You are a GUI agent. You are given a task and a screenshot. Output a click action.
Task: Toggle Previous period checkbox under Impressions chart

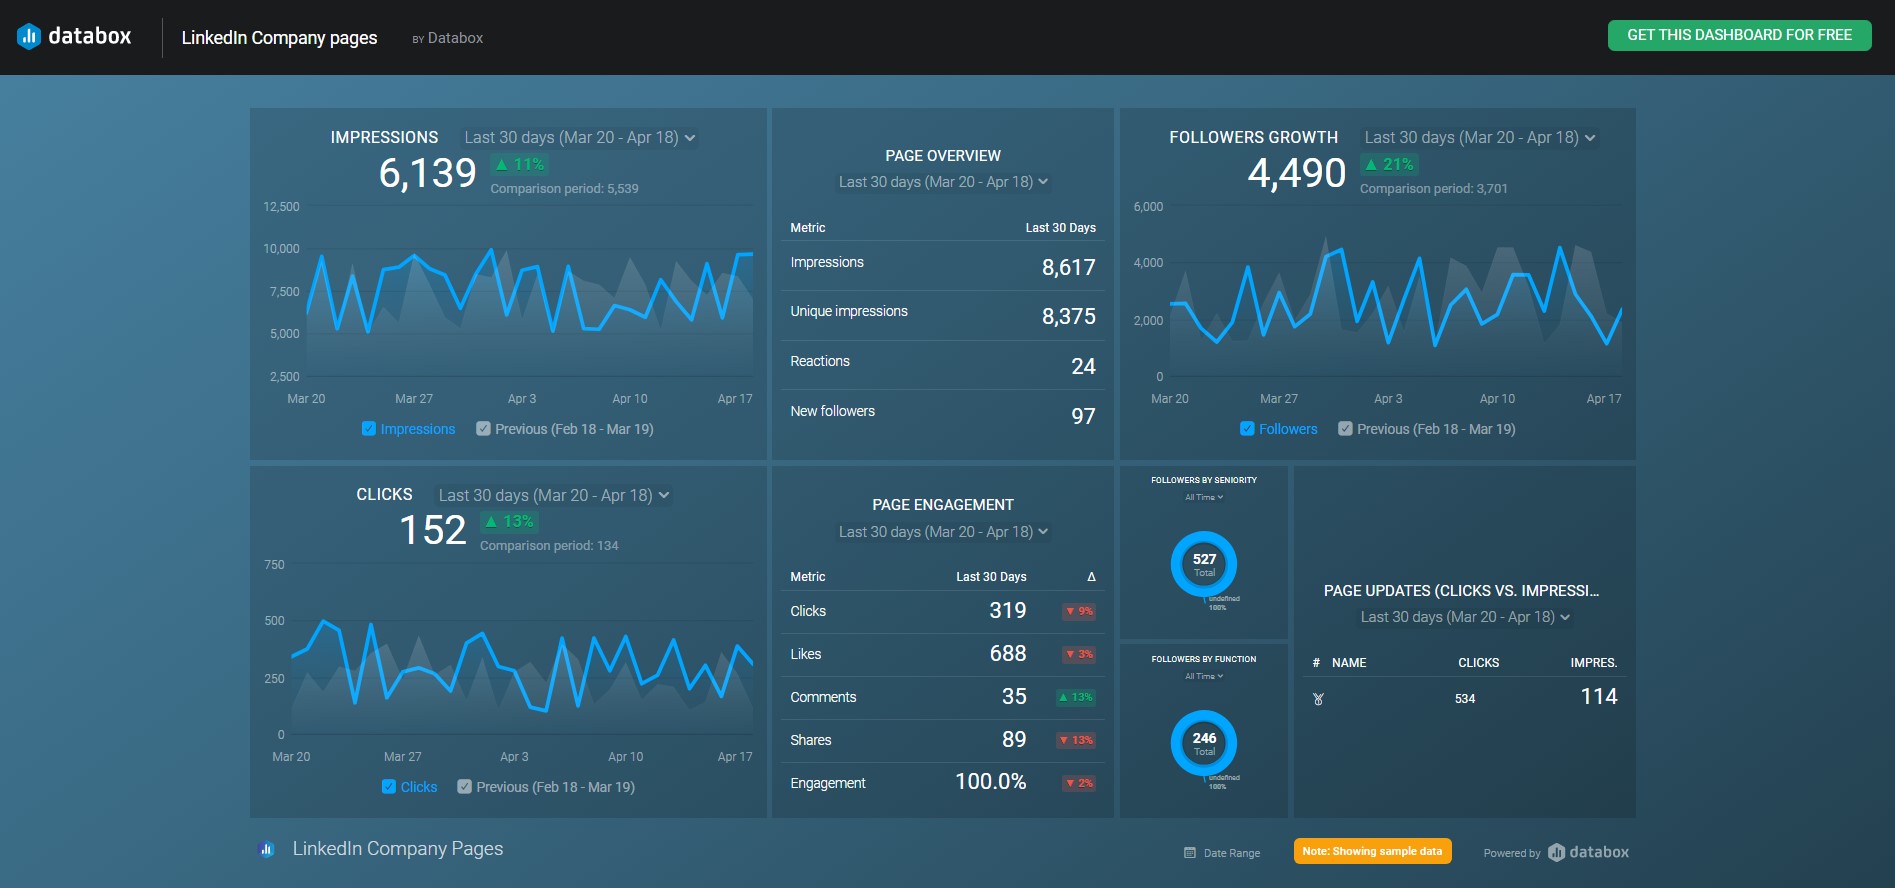[483, 429]
